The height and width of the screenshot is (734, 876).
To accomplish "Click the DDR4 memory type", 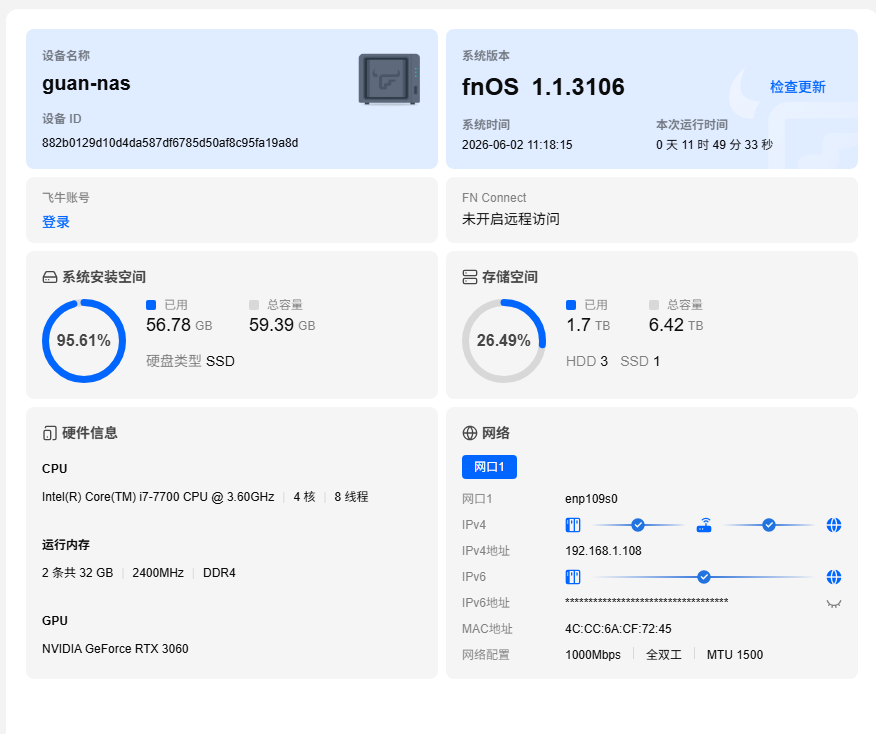I will tap(219, 573).
